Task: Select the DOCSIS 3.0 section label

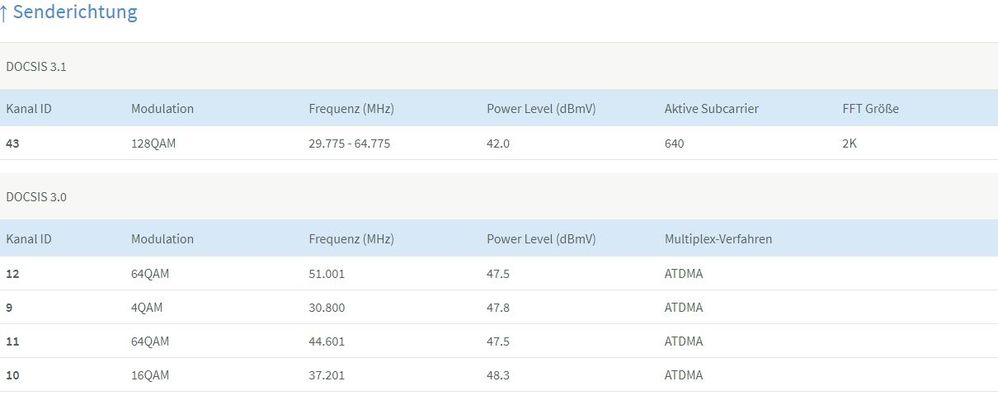Action: [36, 197]
